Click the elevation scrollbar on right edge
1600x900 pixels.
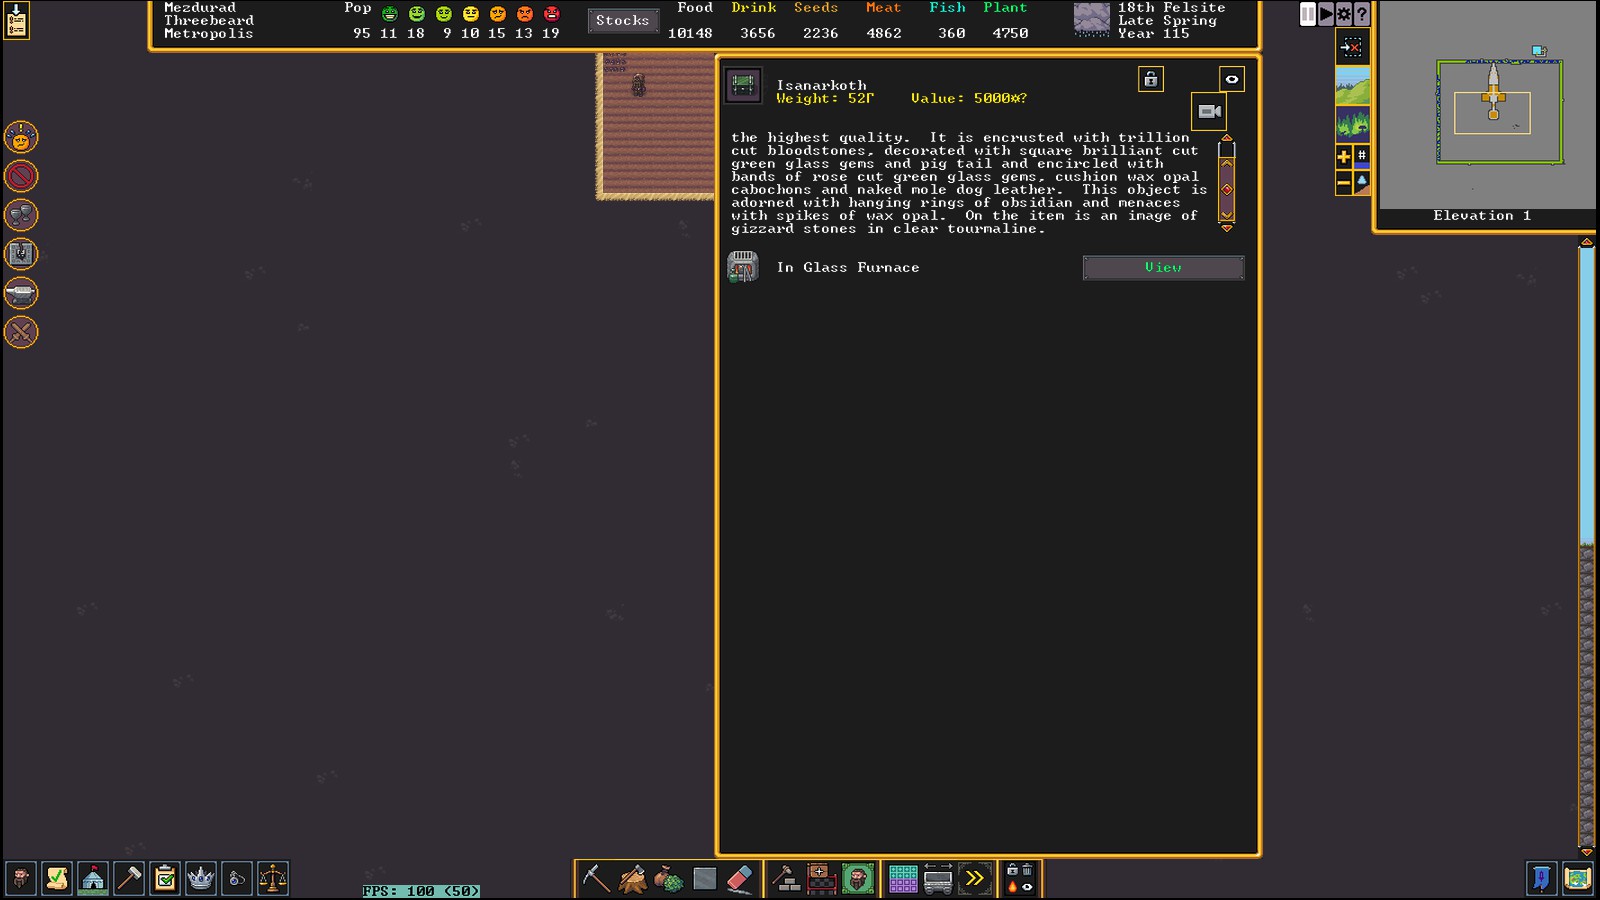(1586, 400)
